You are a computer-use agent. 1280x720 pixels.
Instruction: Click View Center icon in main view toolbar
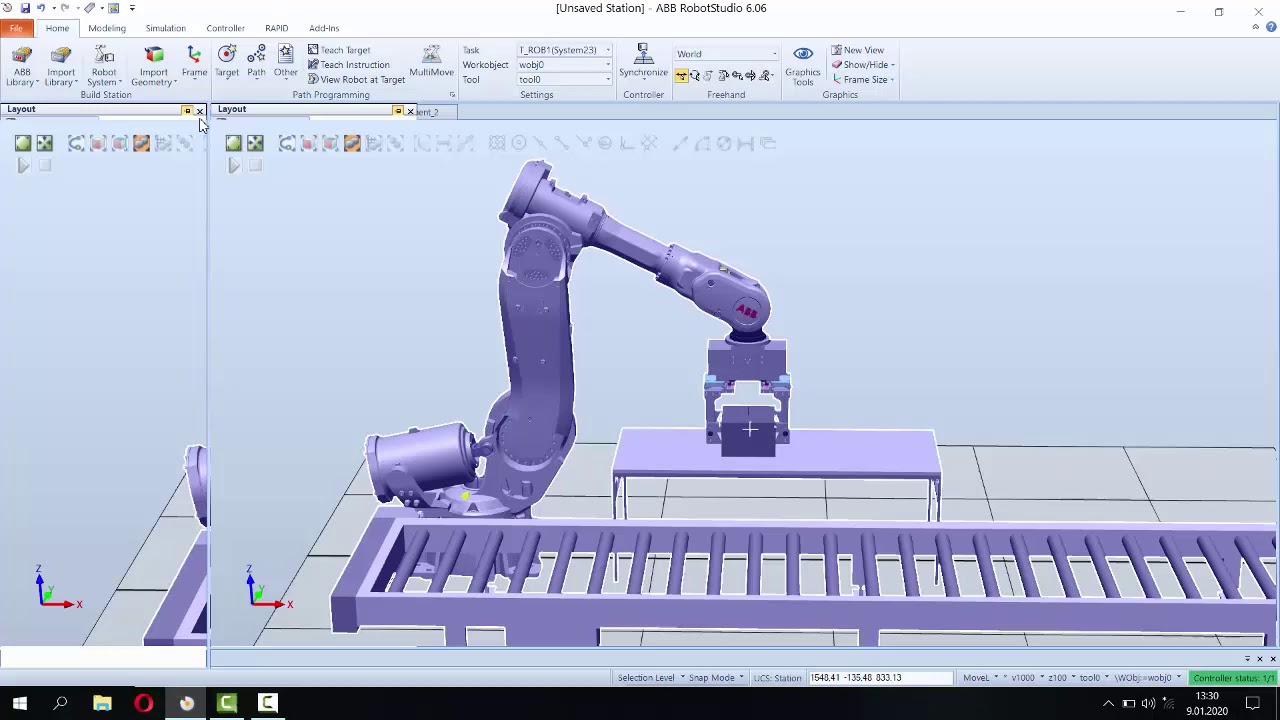tap(255, 144)
